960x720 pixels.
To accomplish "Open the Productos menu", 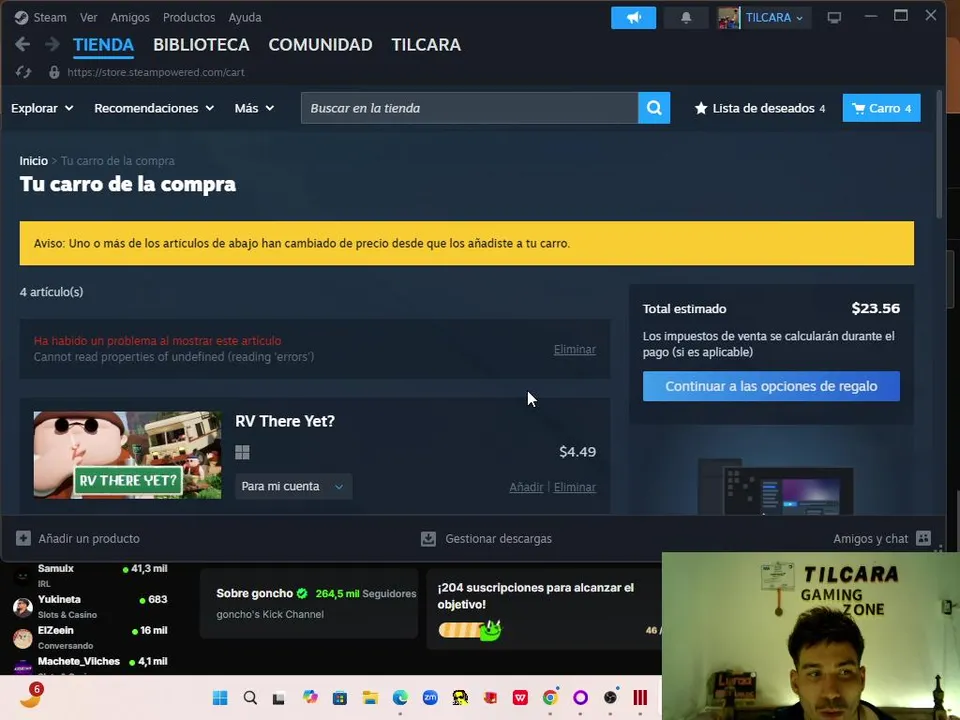I will pyautogui.click(x=189, y=17).
